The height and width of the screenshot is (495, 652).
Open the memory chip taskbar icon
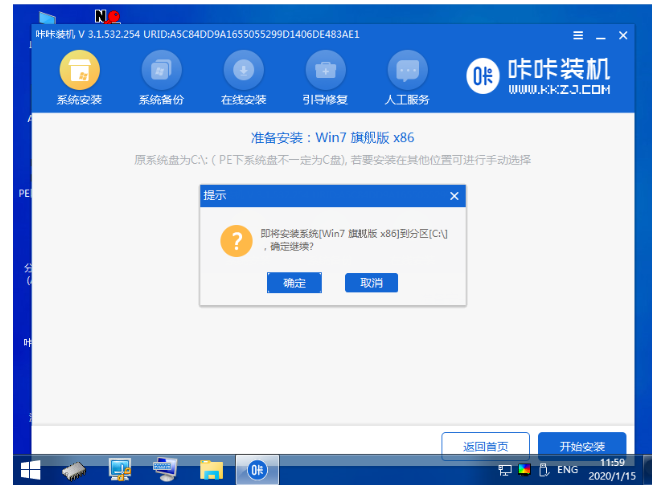pos(74,470)
